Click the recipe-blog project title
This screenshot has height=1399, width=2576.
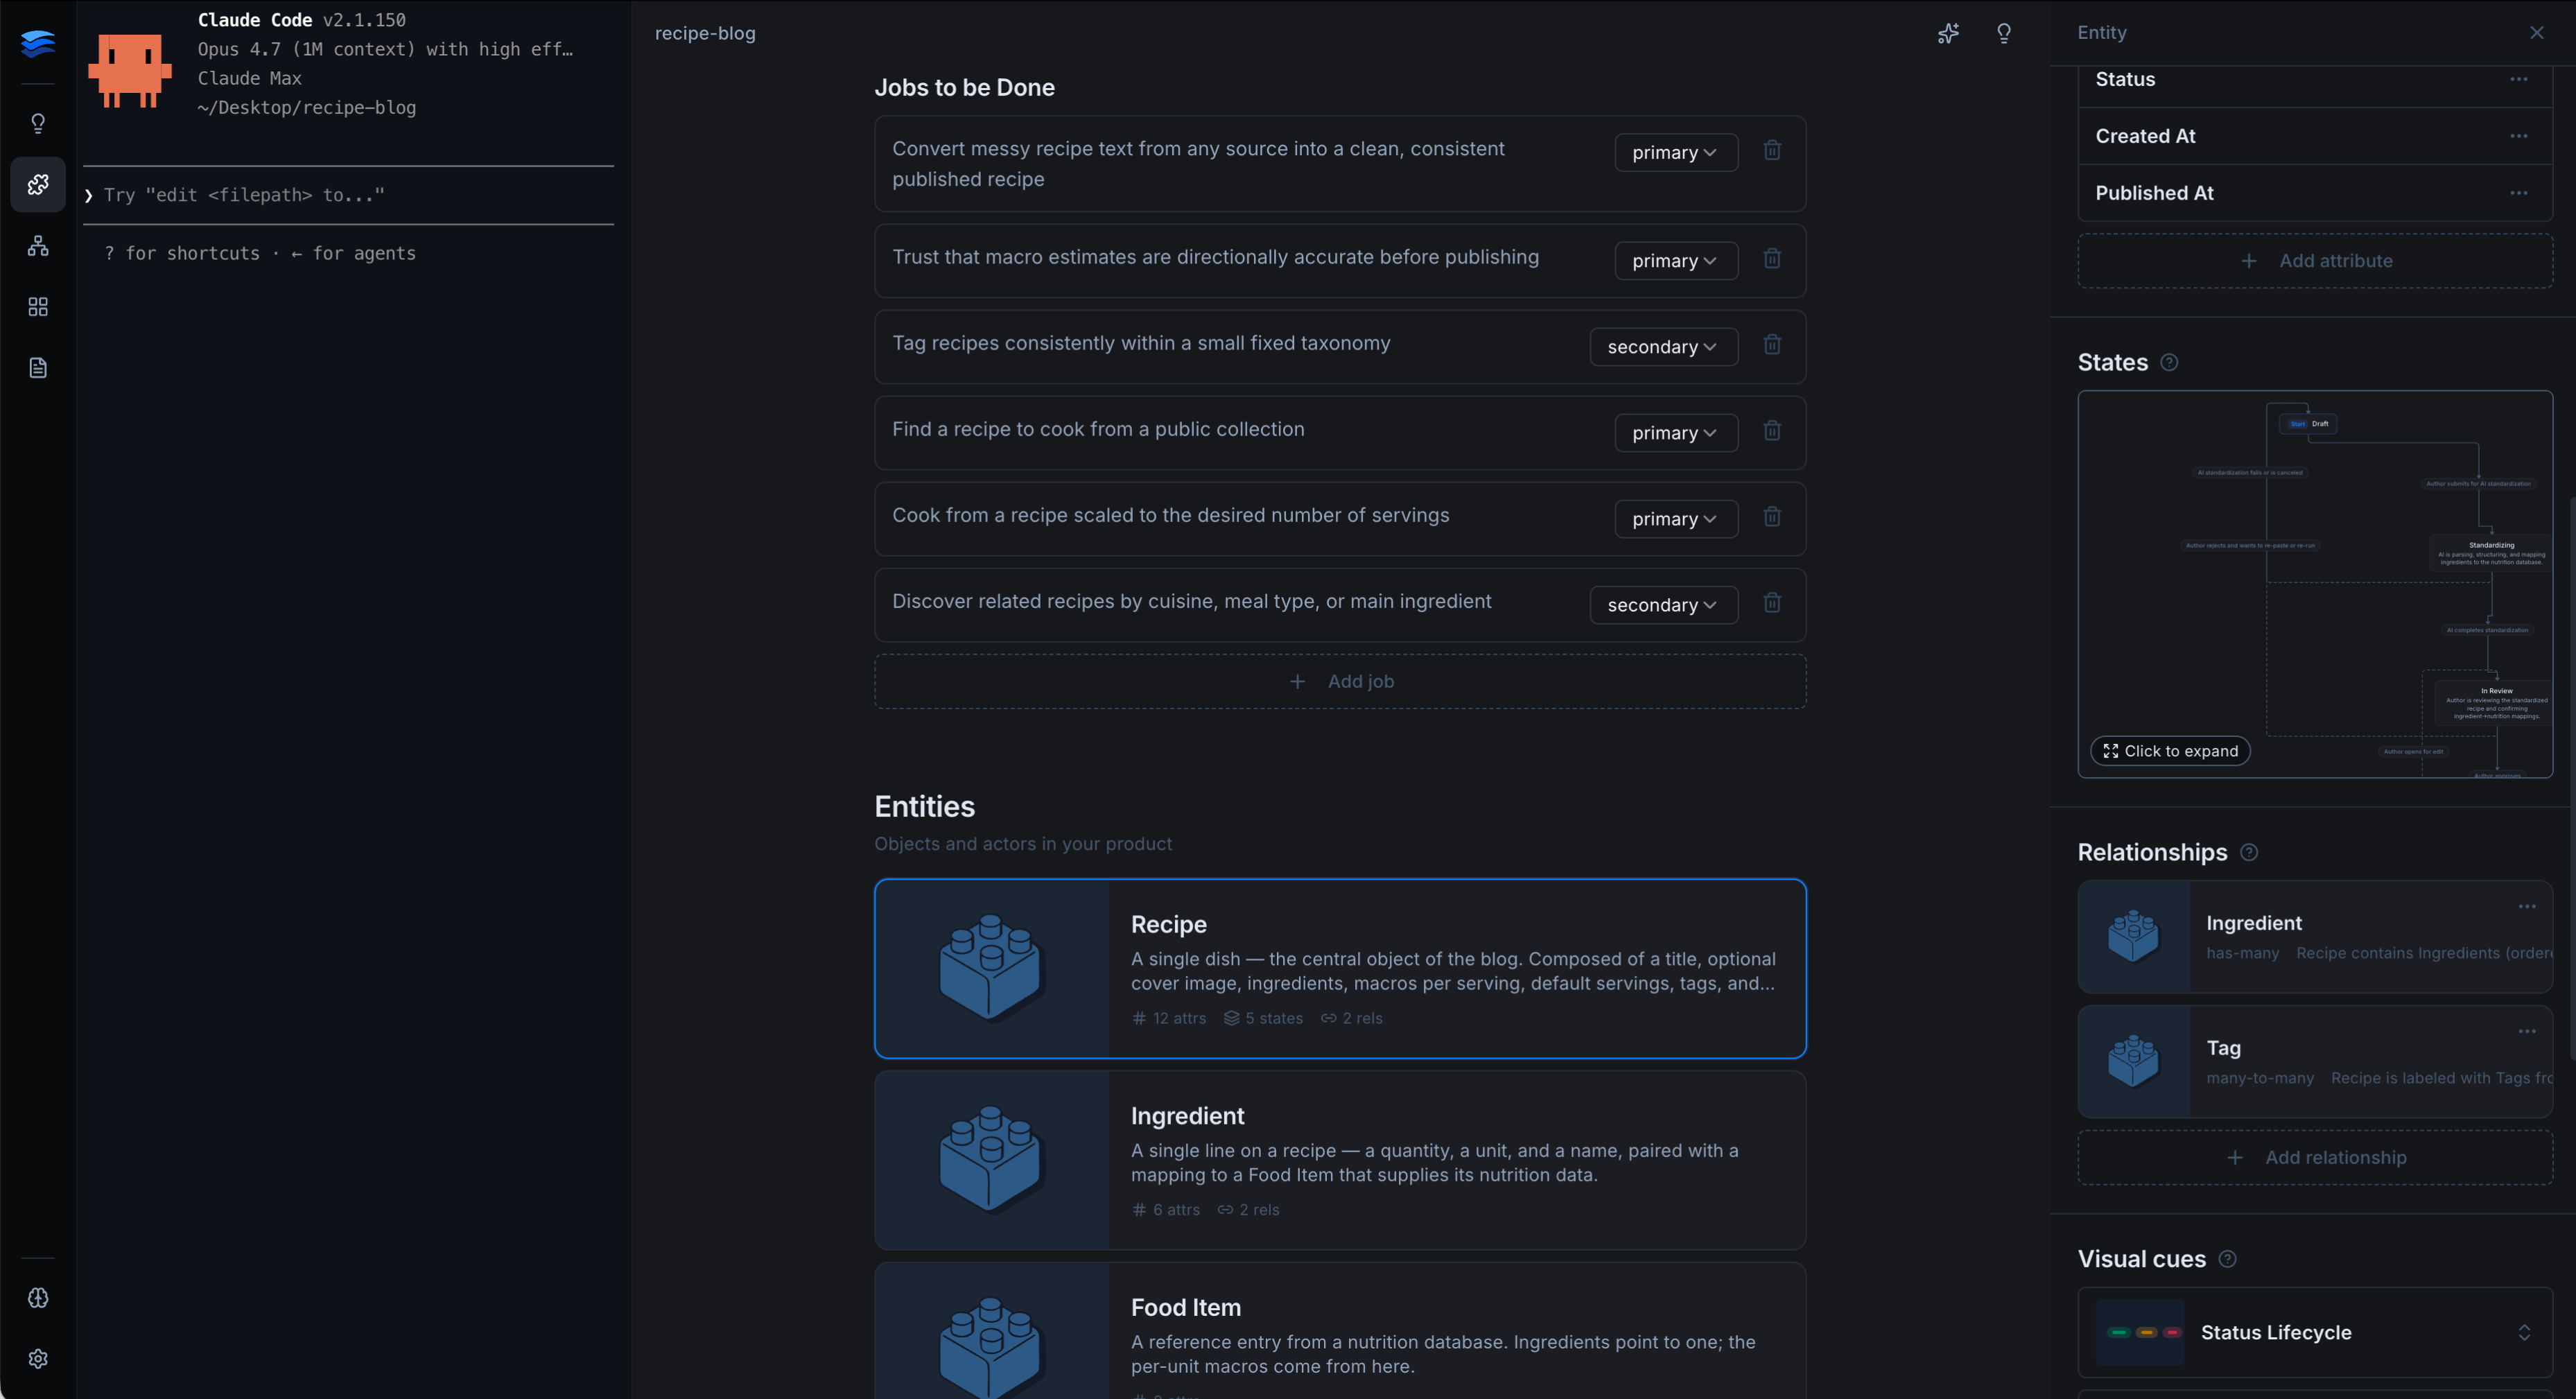pos(705,33)
